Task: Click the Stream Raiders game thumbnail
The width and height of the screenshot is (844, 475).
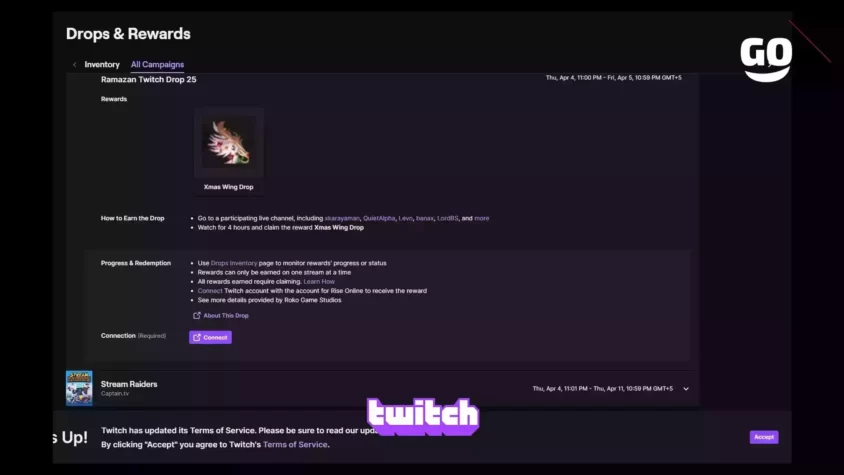Action: click(x=79, y=388)
